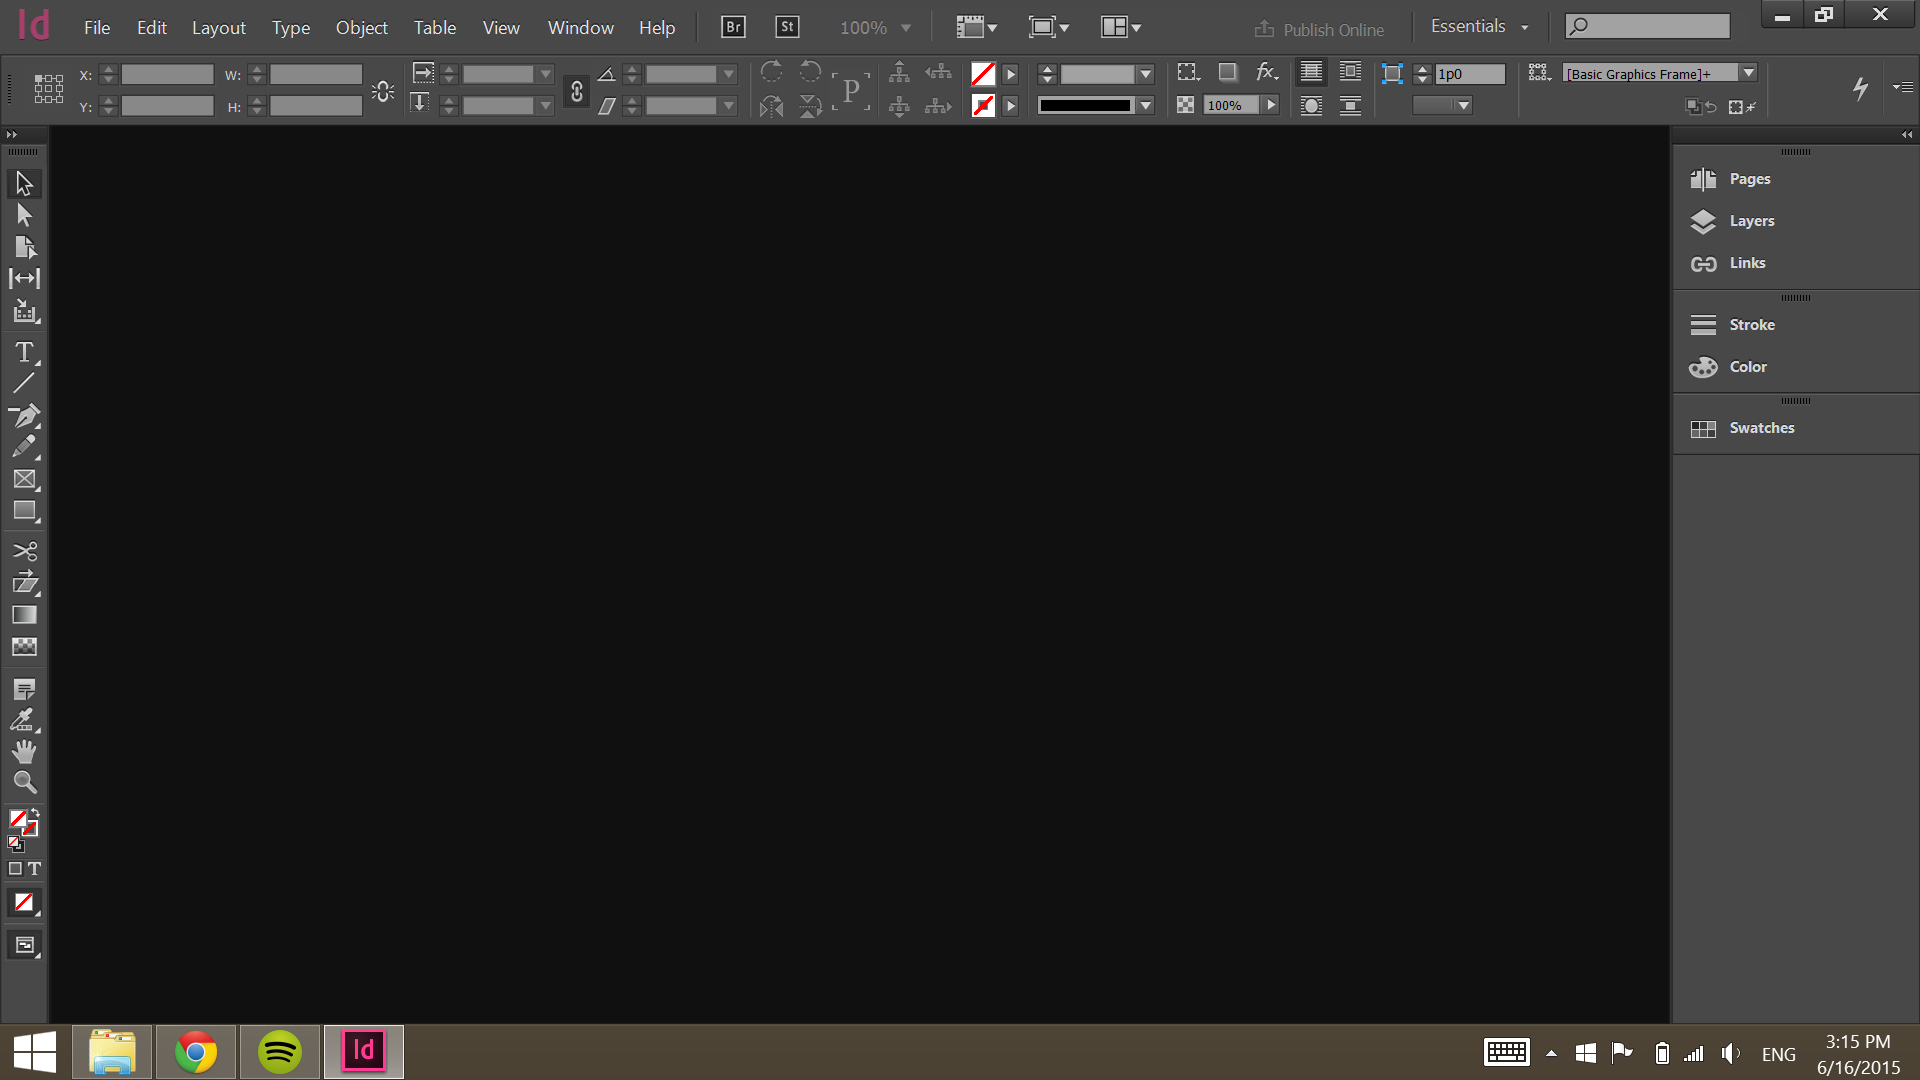Select the Zoom tool
The width and height of the screenshot is (1920, 1080).
pos(24,781)
